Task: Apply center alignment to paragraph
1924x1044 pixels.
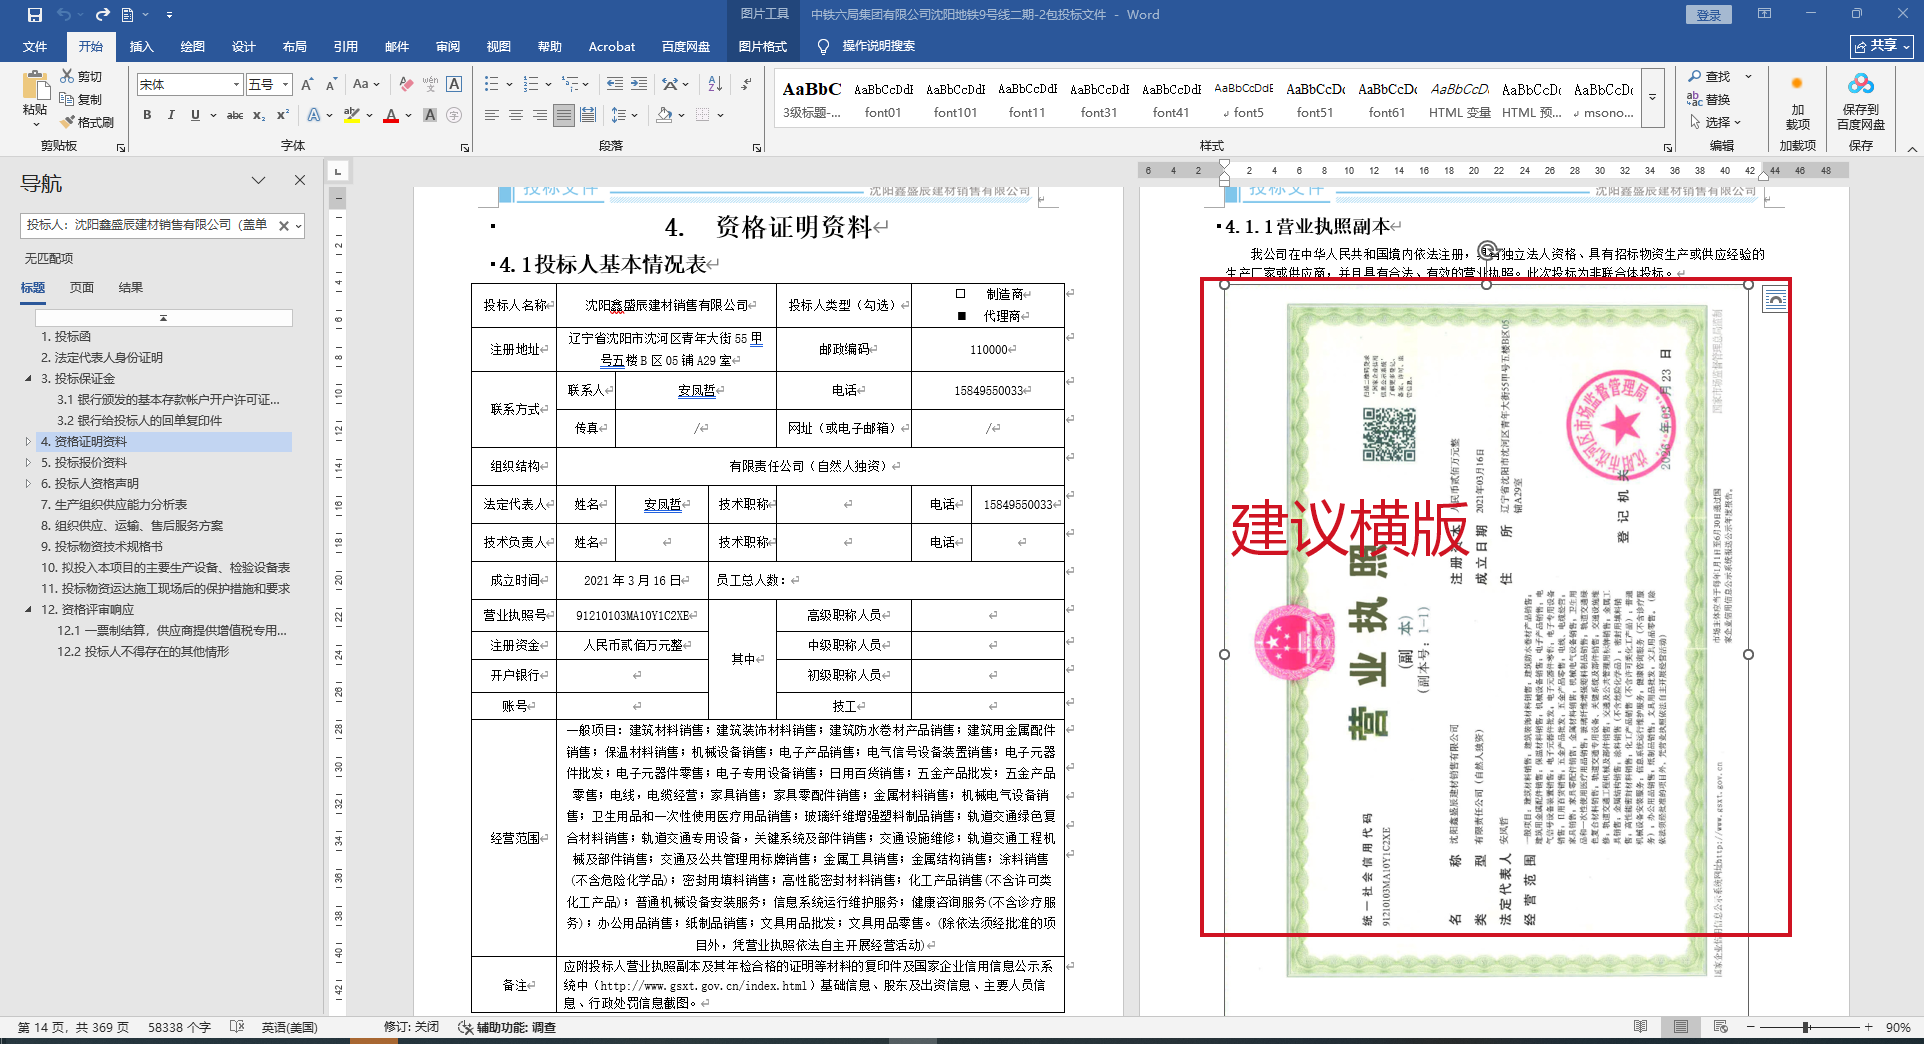Action: coord(516,115)
